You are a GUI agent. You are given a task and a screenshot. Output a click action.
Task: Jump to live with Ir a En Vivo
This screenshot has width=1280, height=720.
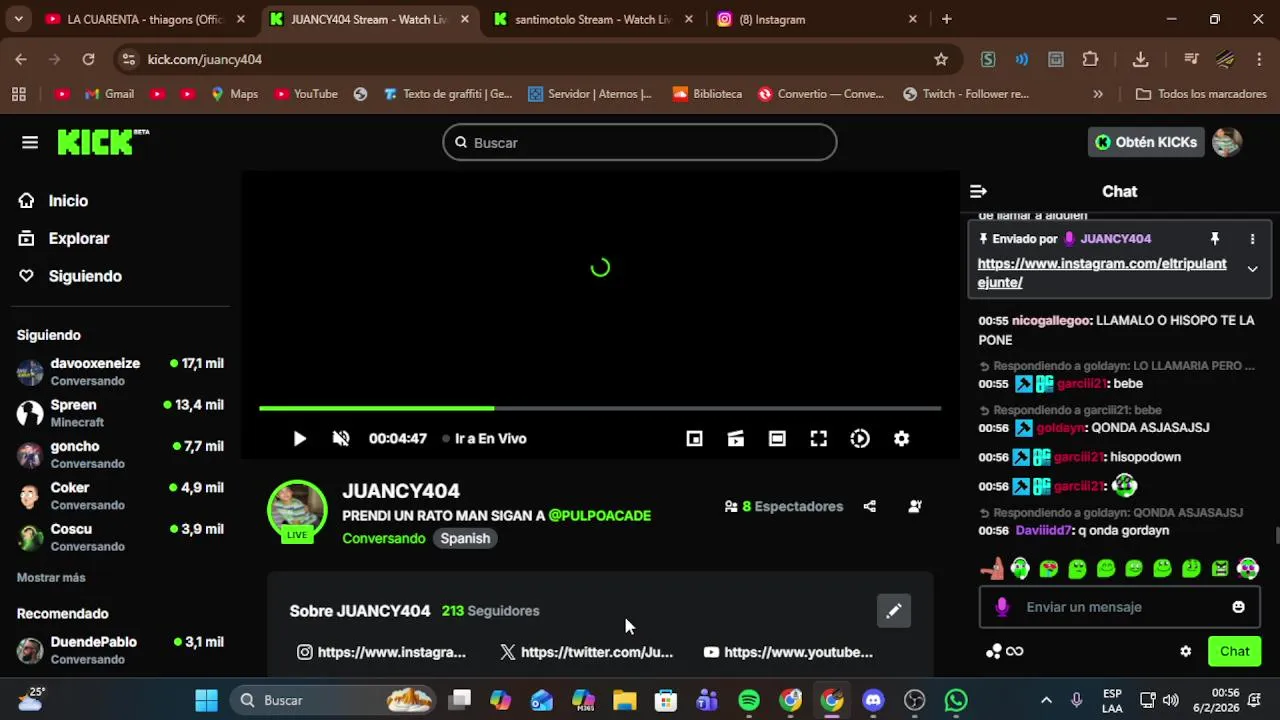(x=485, y=438)
